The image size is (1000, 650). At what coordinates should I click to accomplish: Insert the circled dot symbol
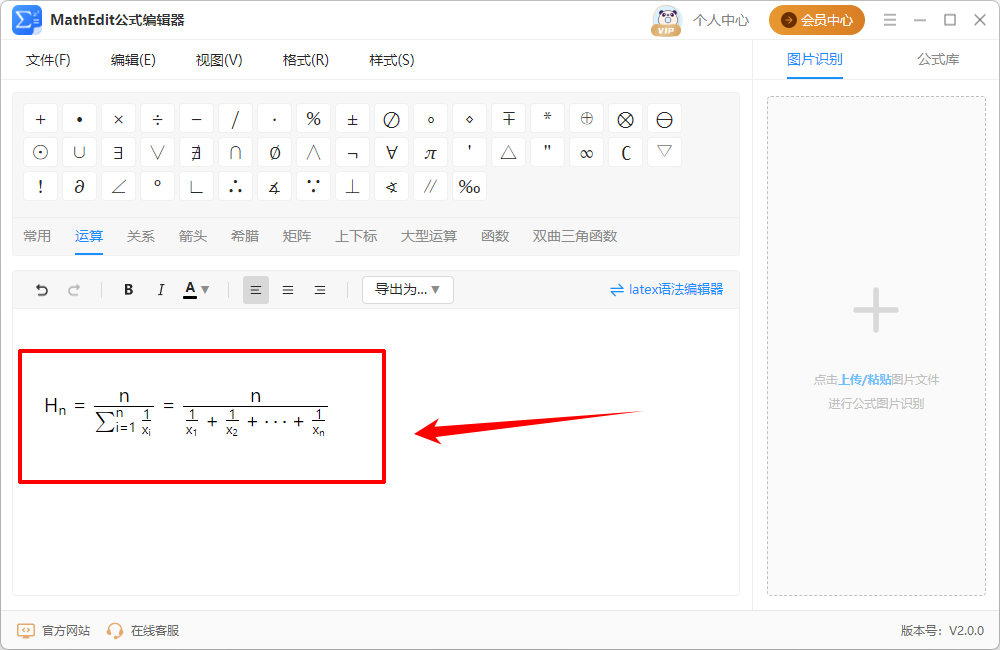(x=40, y=153)
